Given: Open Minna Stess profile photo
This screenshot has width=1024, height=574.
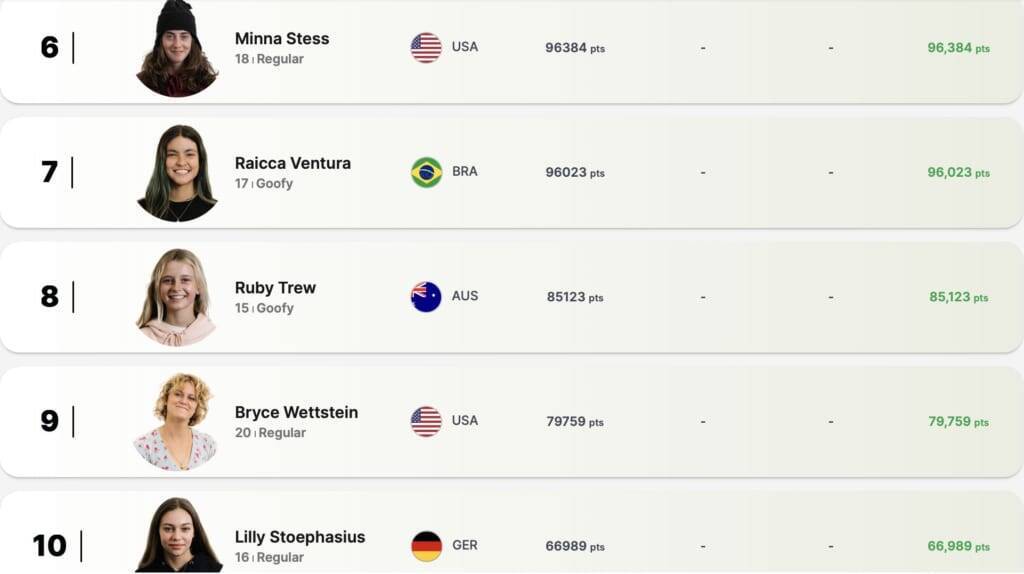Looking at the screenshot, I should pyautogui.click(x=177, y=50).
